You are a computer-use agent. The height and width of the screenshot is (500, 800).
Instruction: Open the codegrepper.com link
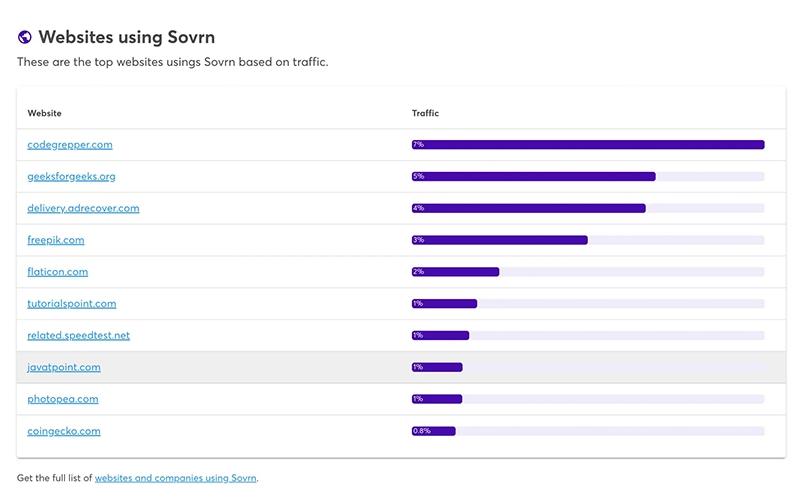tap(70, 144)
